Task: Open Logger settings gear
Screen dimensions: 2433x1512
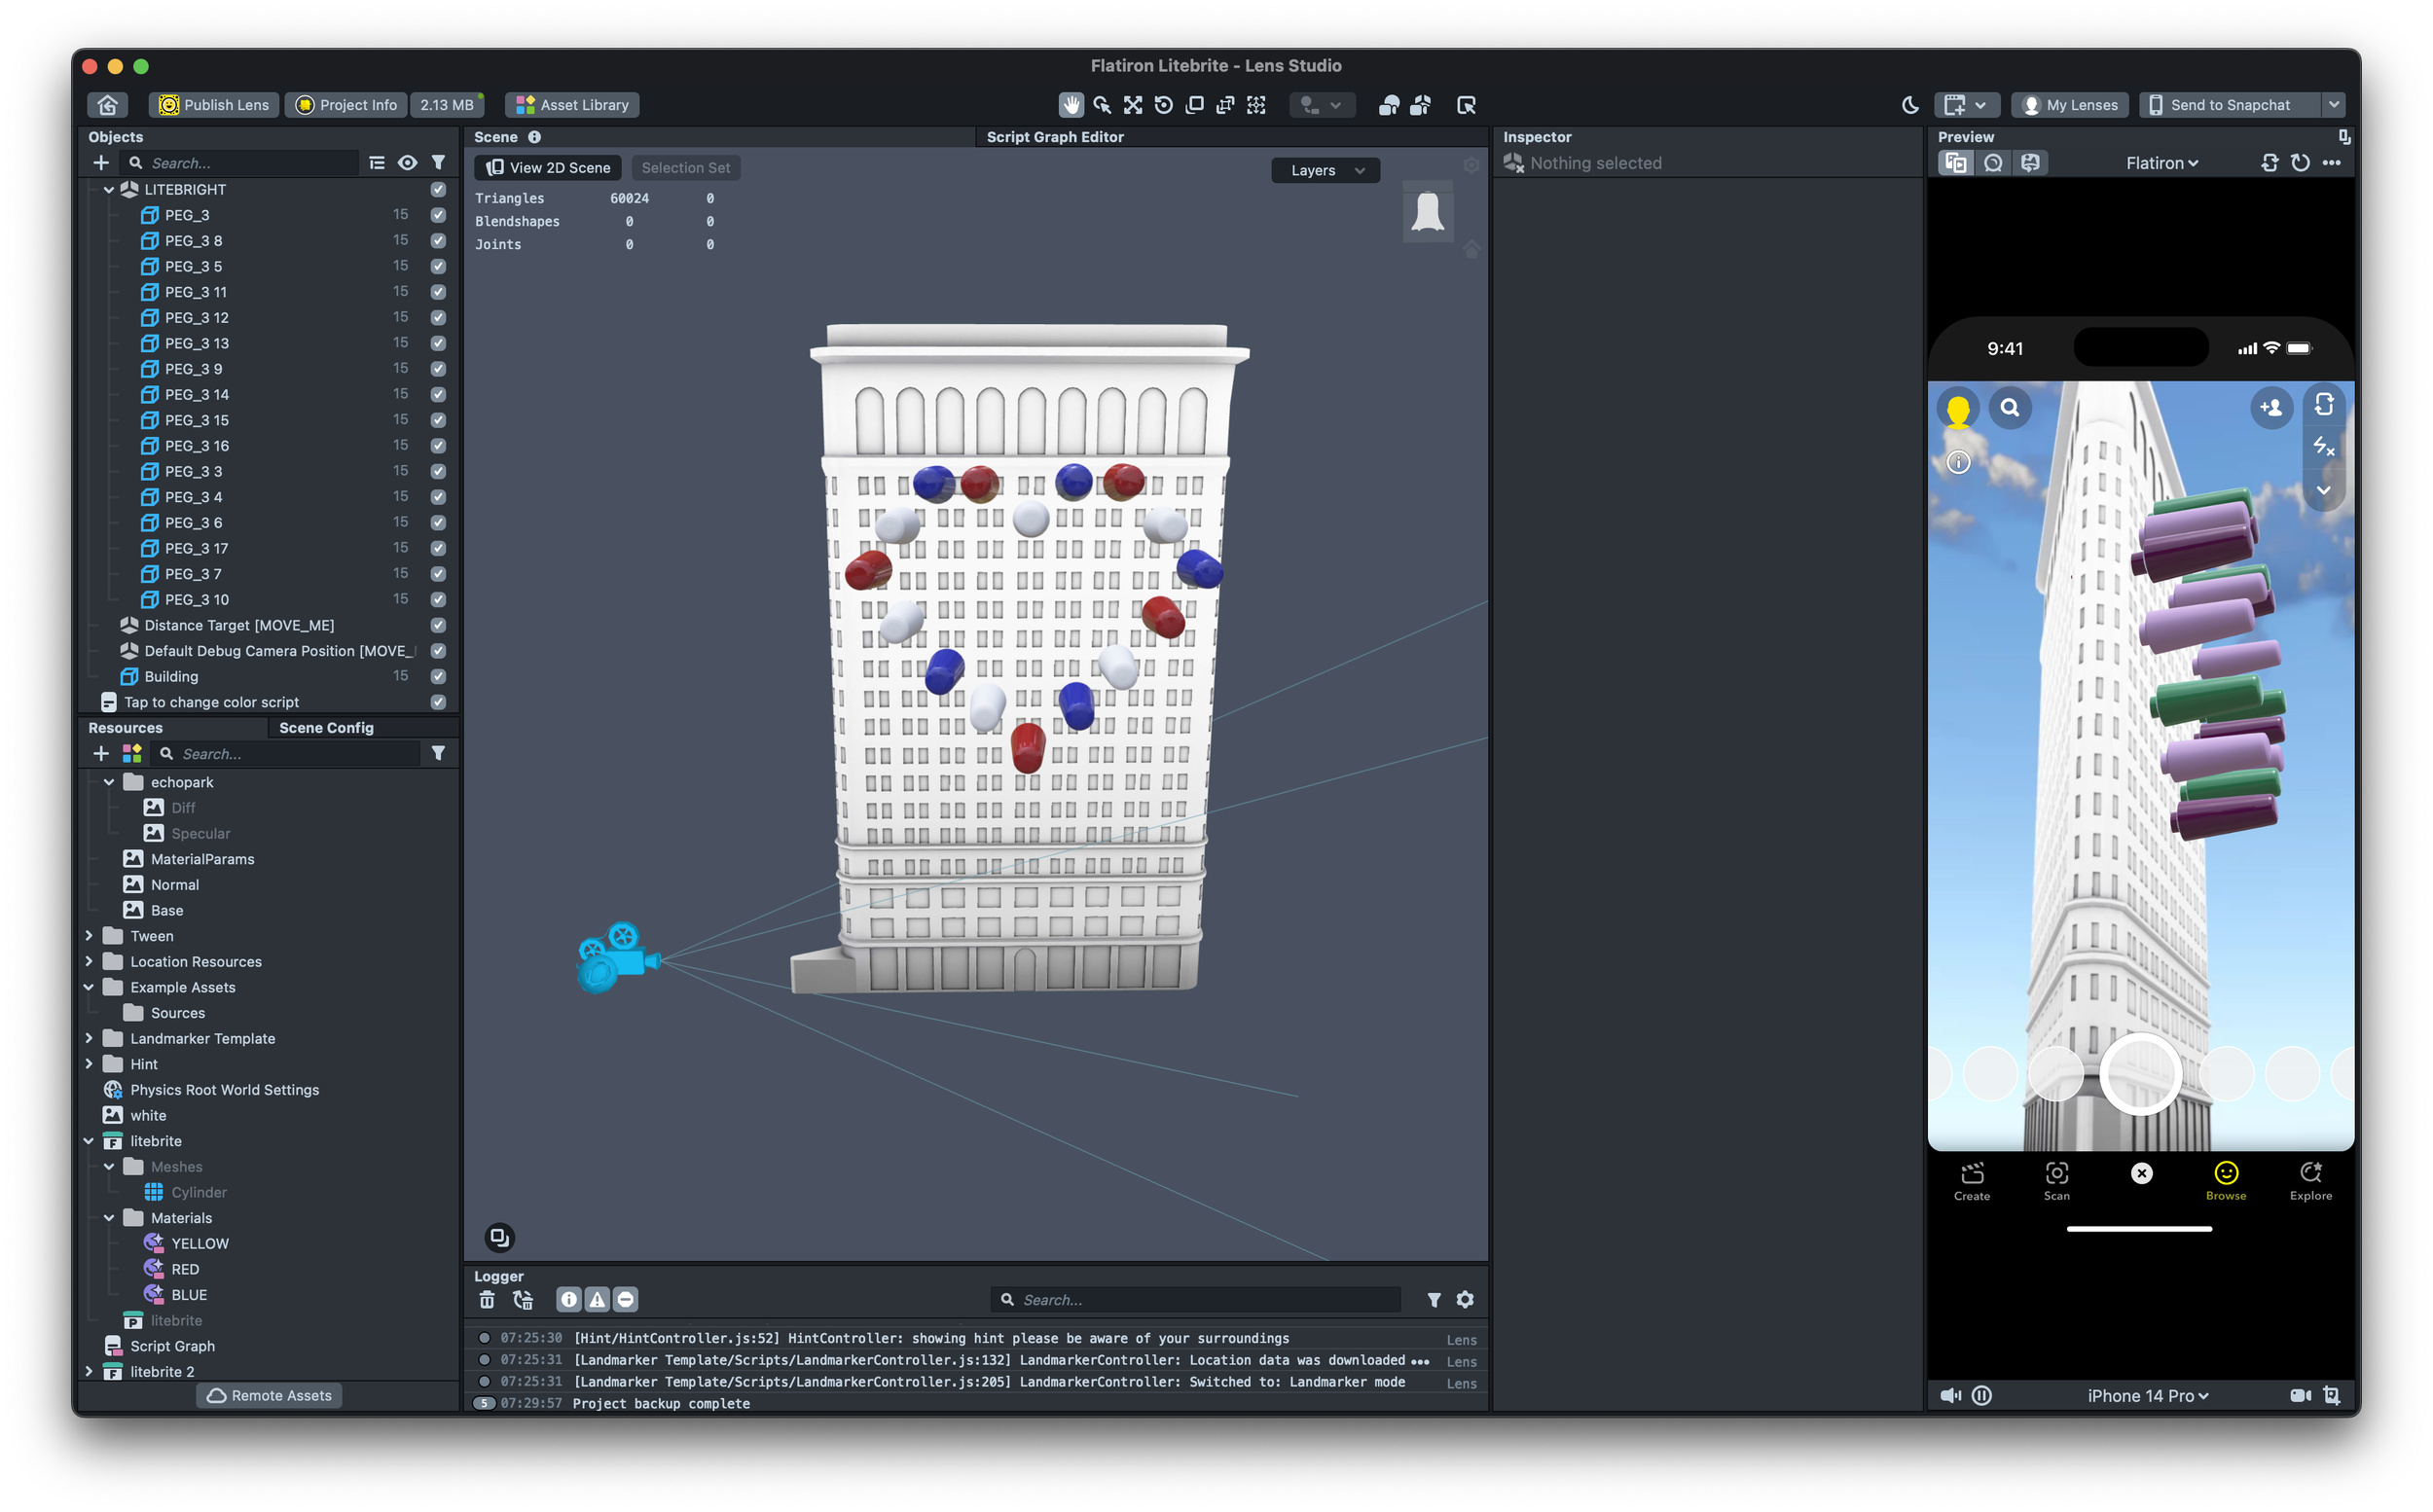Action: [x=1465, y=1299]
